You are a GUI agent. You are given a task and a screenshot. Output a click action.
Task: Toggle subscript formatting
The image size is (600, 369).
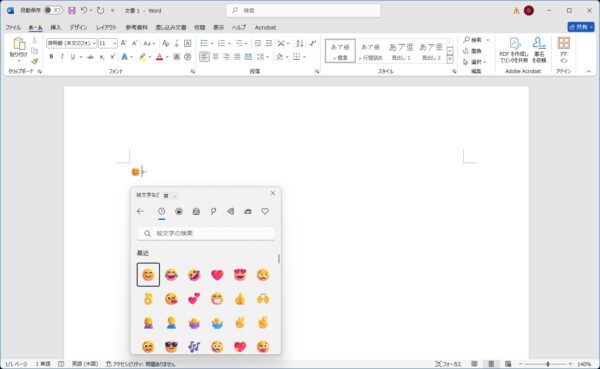tap(102, 57)
